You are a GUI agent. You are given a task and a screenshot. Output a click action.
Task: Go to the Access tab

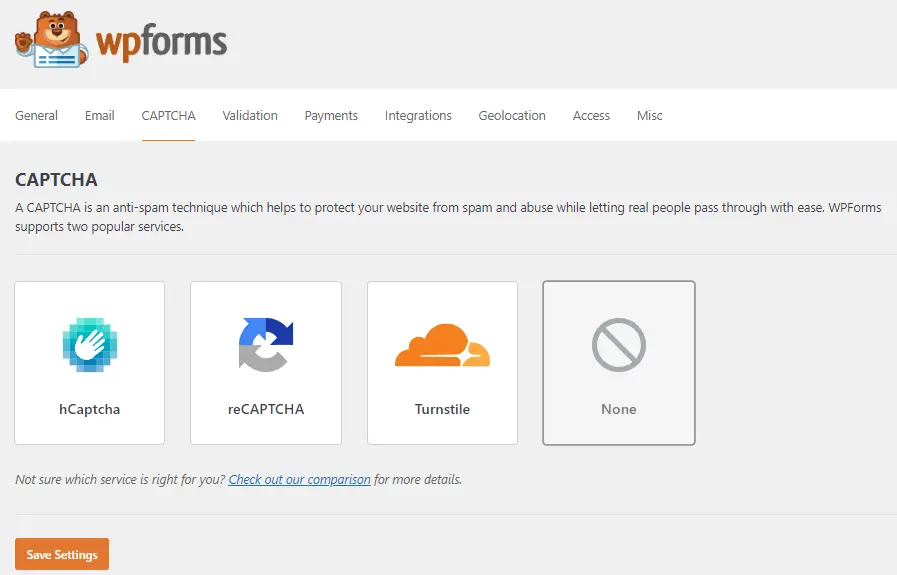tap(592, 116)
